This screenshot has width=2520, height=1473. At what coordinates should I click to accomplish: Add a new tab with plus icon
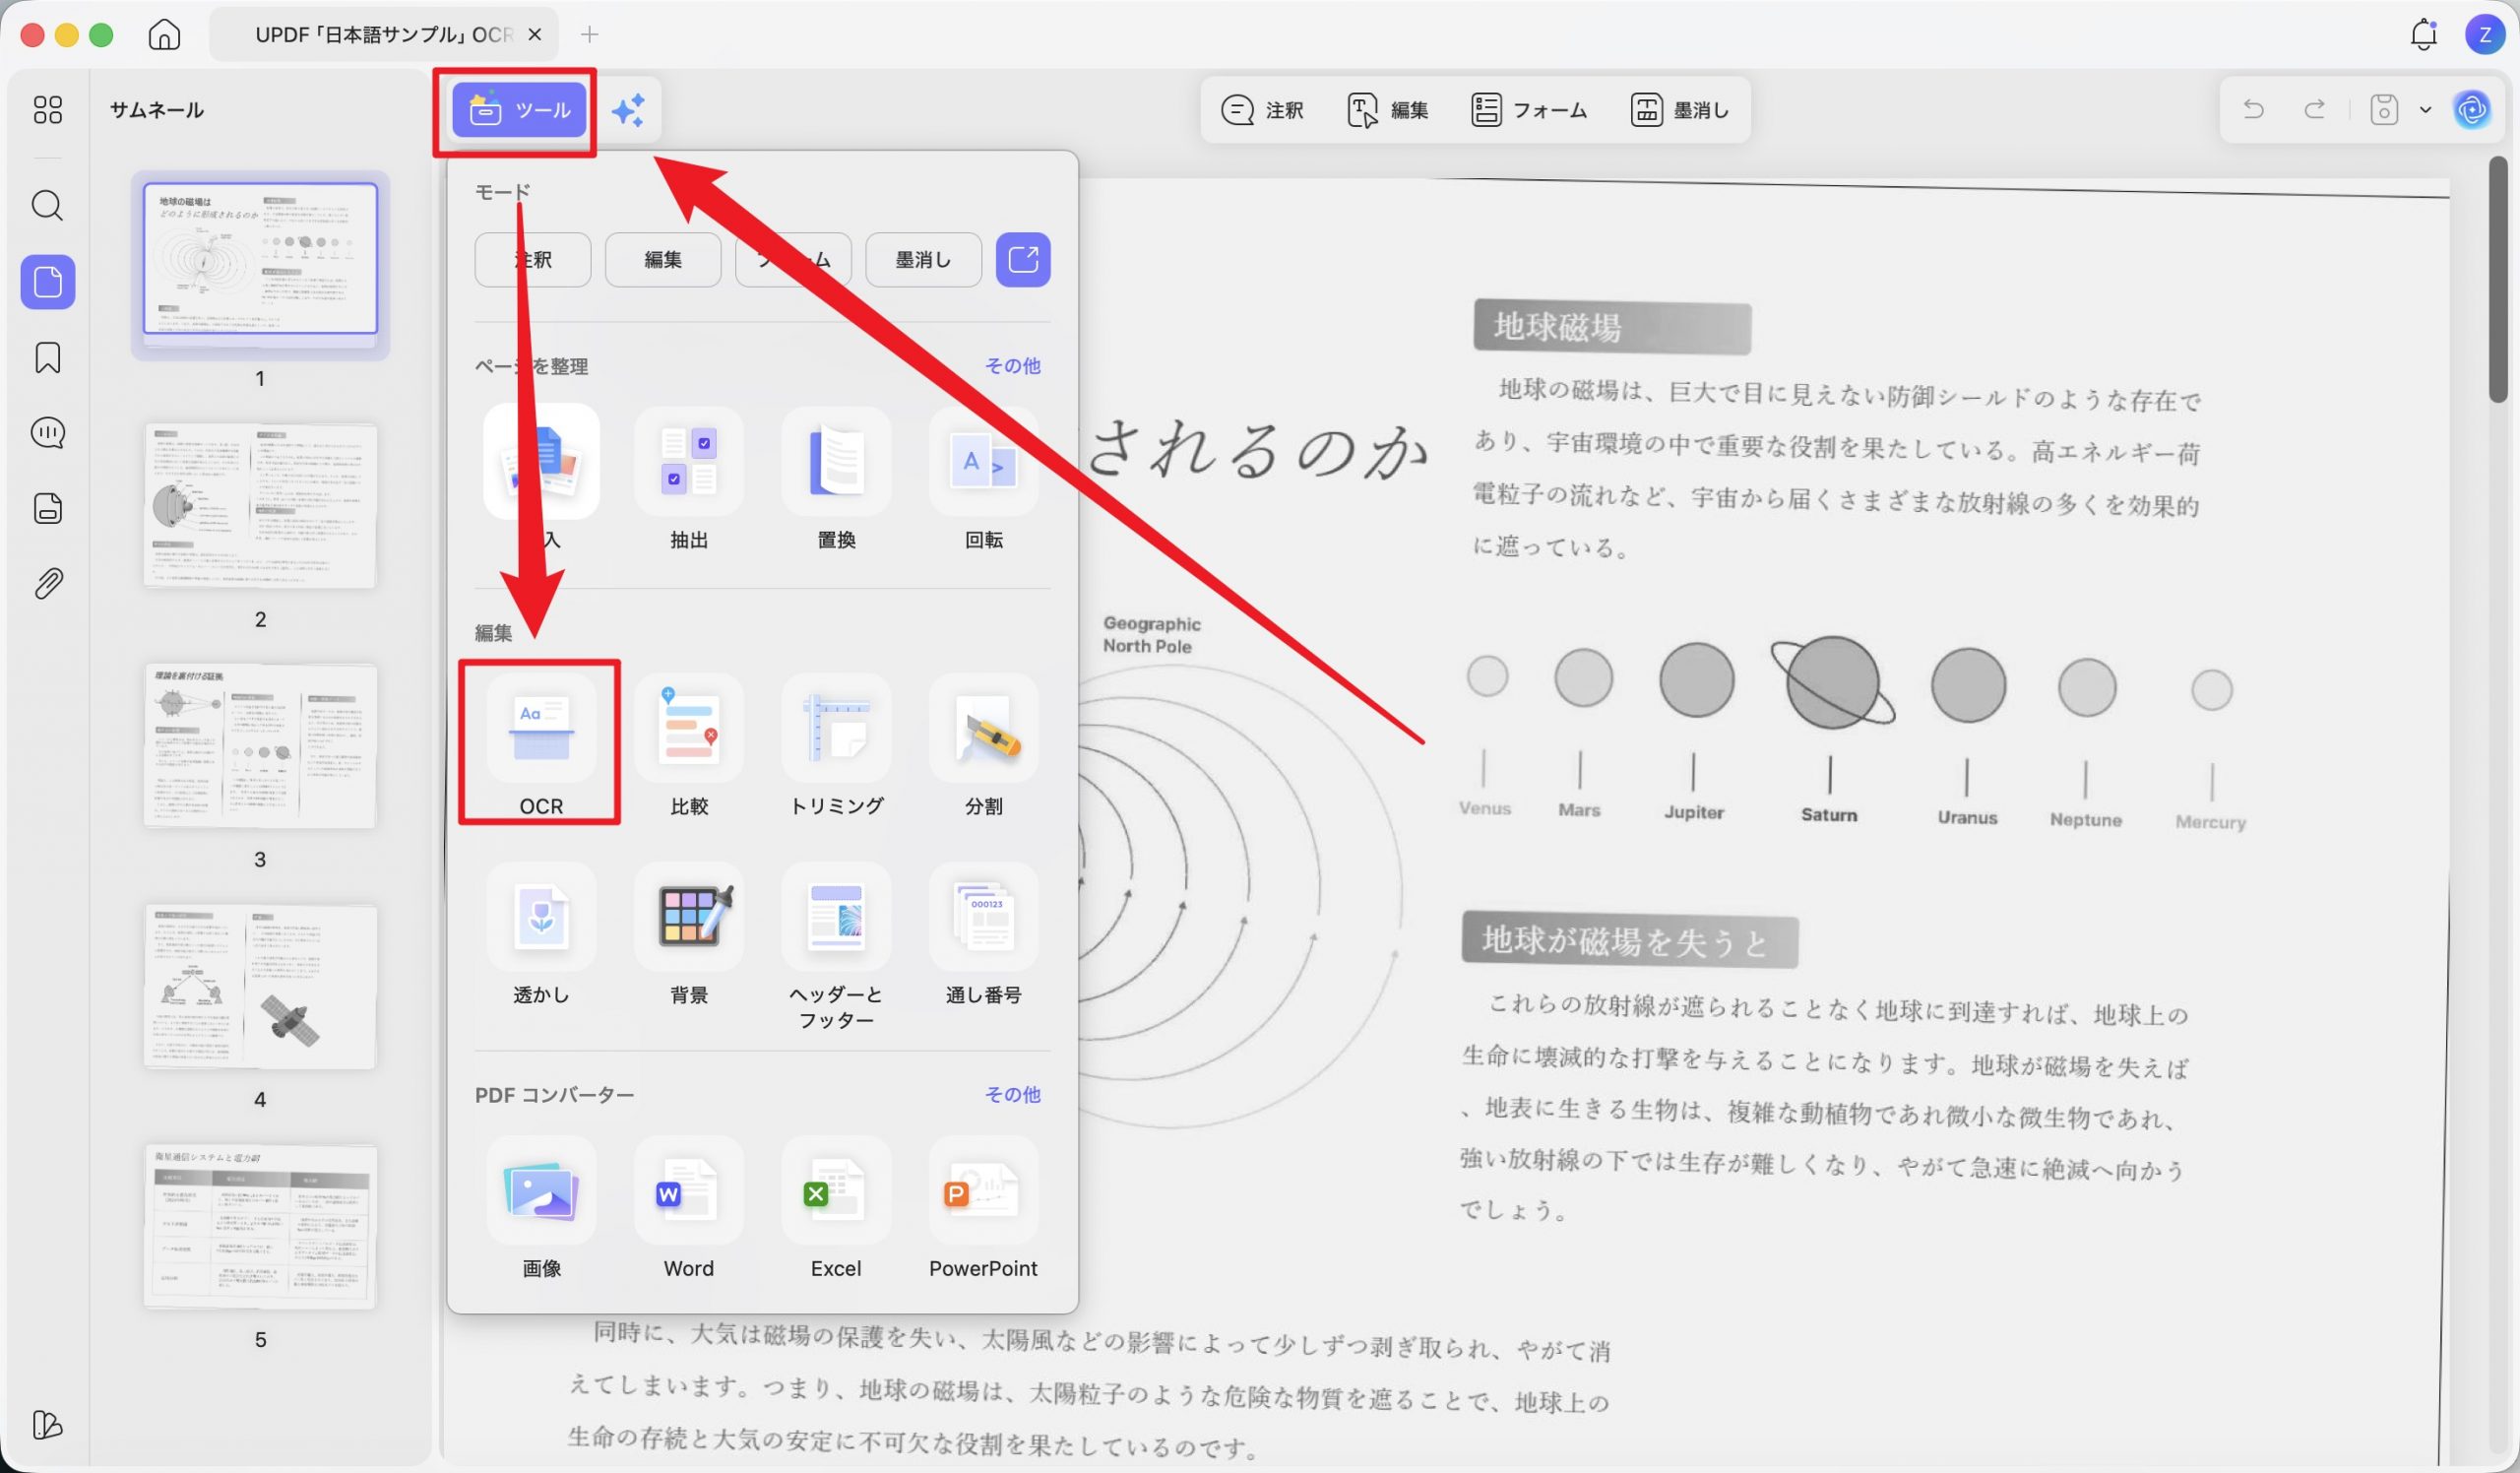coord(589,35)
